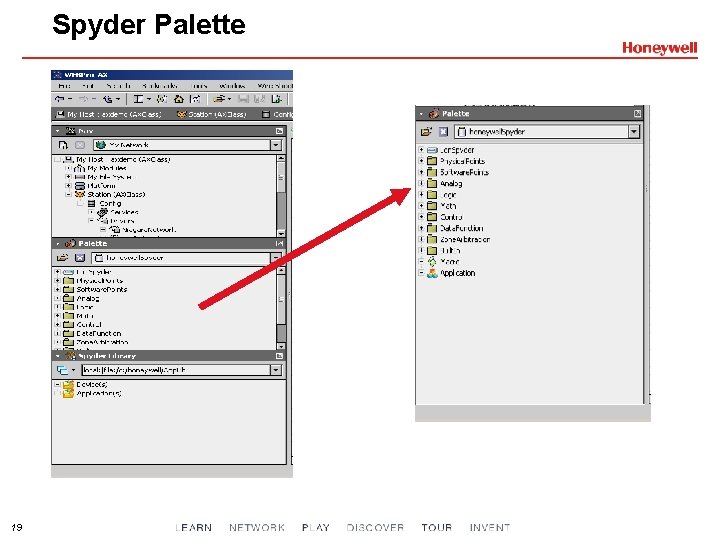Expand PhysicalPoints folder in enlarged Palette
Viewport: 720px width, 540px height.
[x=421, y=161]
